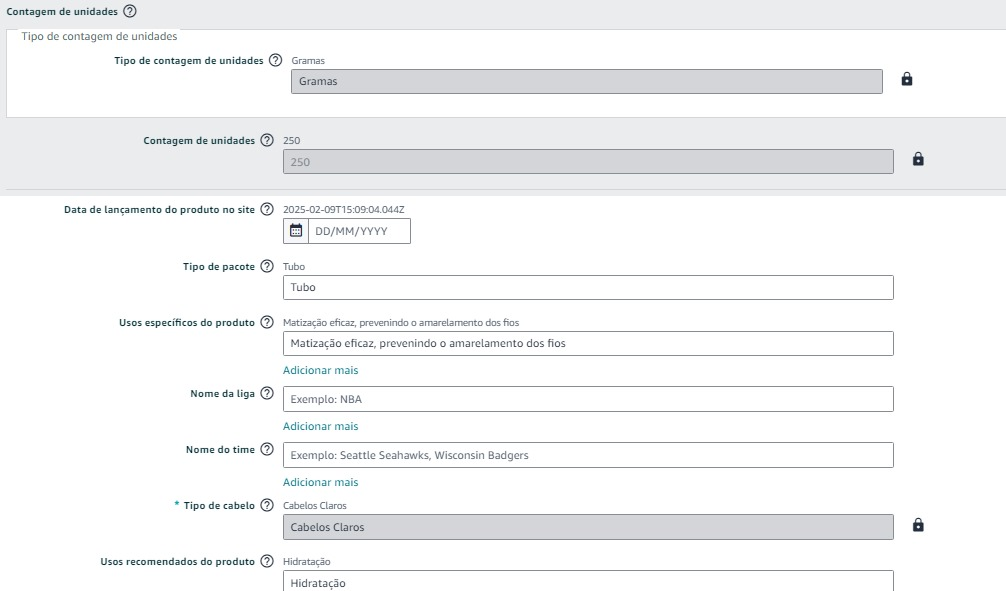Click the lock icon beside the 250 value
Viewport: 1006px width, 591px height.
(x=918, y=158)
